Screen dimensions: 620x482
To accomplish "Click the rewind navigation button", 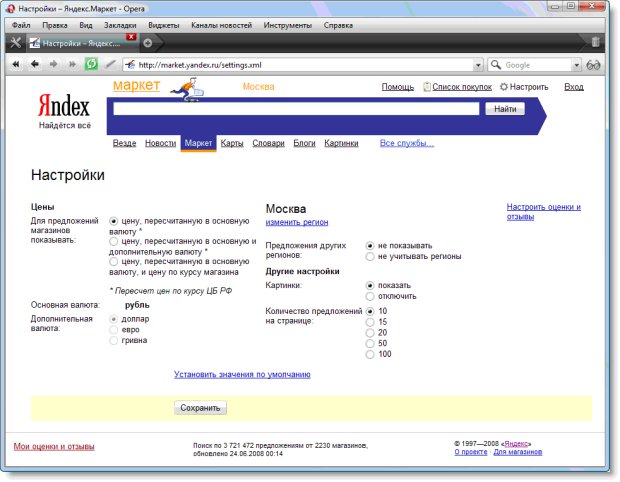I will click(x=16, y=64).
